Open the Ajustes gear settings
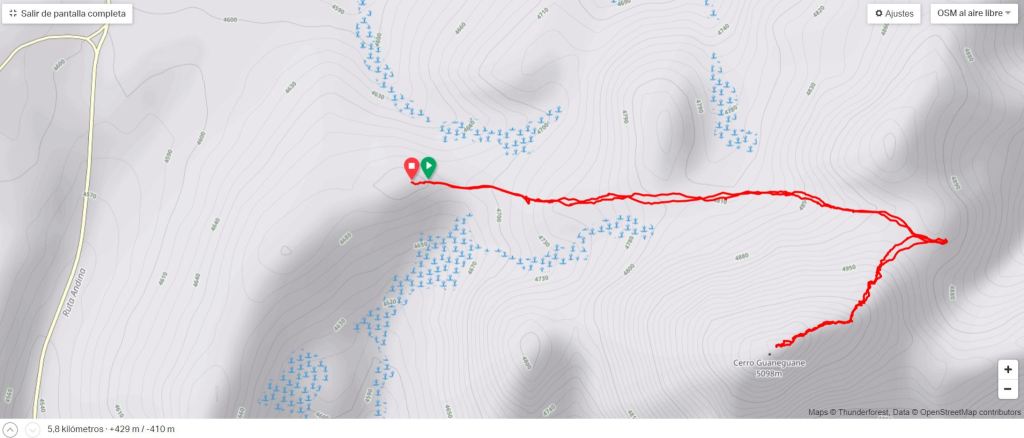The image size is (1024, 438). (893, 14)
